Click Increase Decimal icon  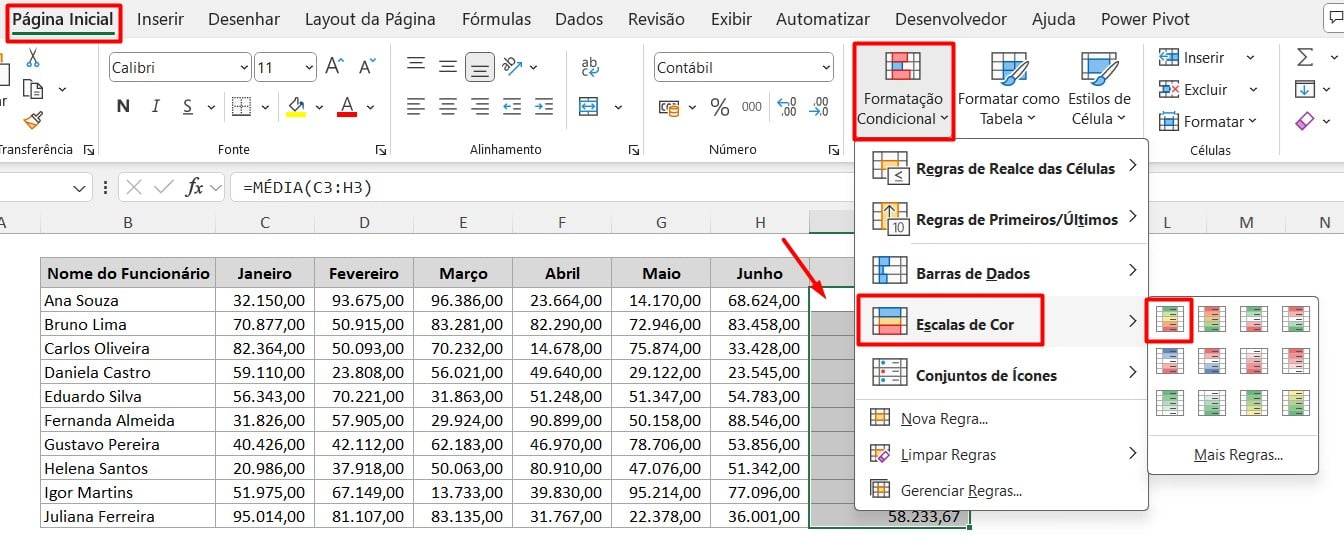(786, 106)
